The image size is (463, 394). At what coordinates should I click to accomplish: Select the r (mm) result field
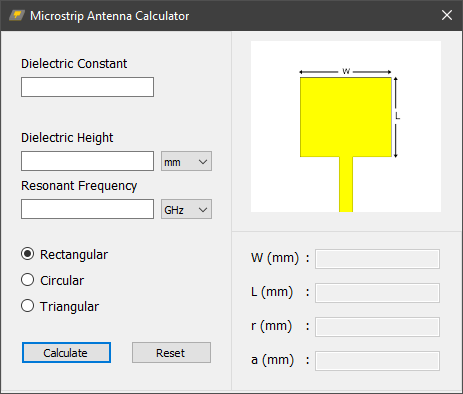(x=377, y=327)
